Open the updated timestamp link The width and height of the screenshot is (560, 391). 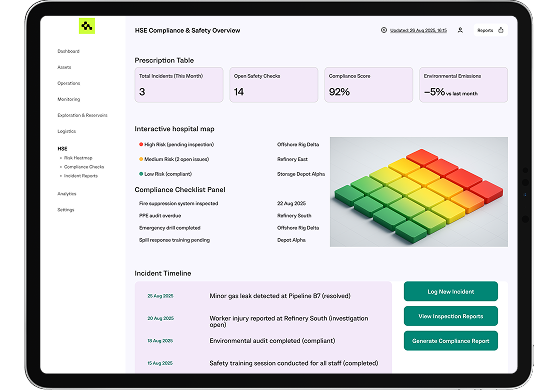[418, 30]
